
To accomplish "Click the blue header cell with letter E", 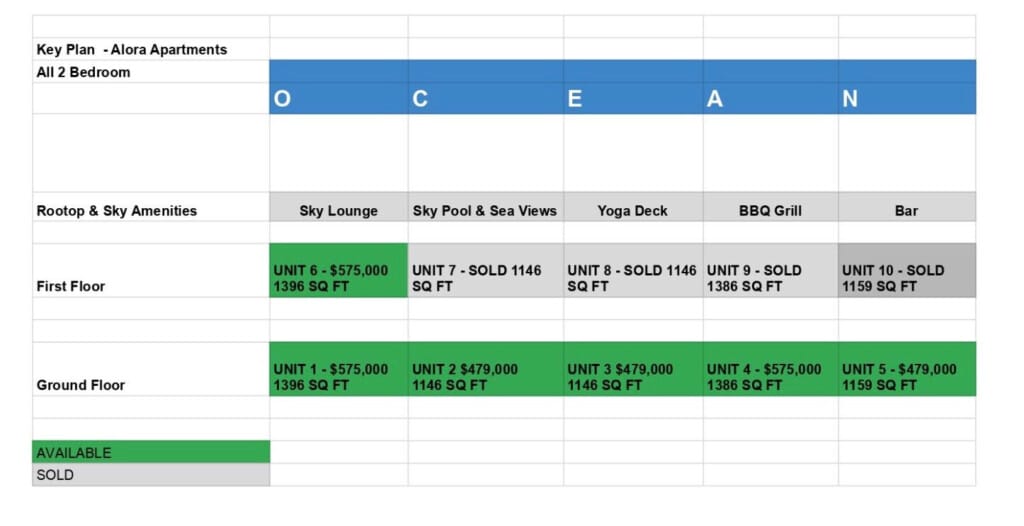I will point(633,99).
